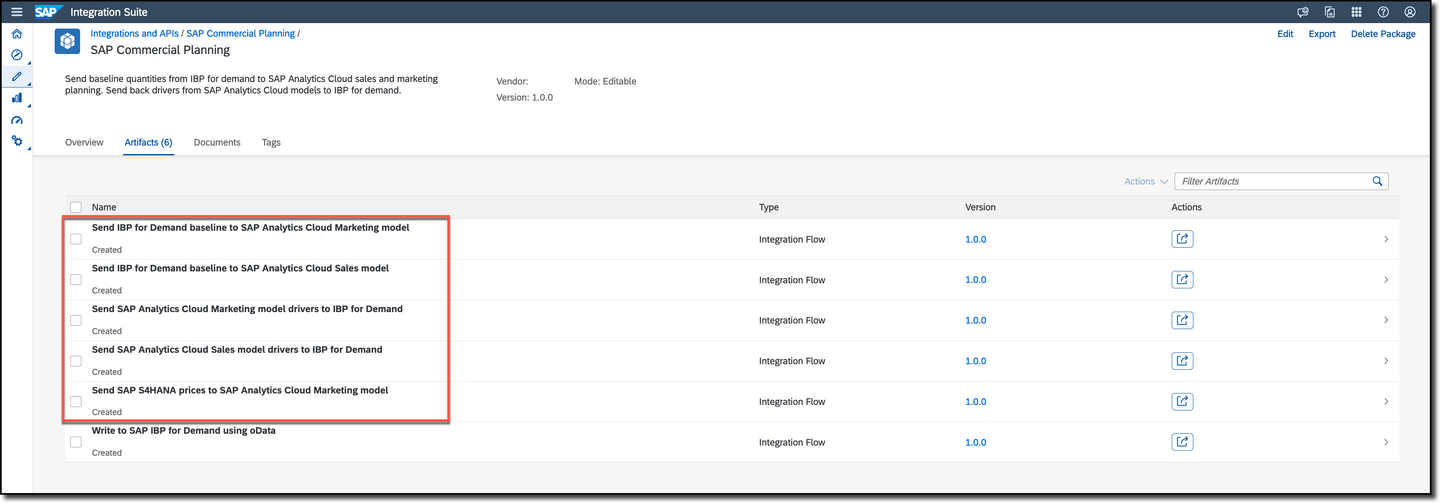The height and width of the screenshot is (503, 1440).
Task: Open 'Send SAP S4HANA prices to SAP Analytics Cloud Marketing model'
Action: (240, 390)
